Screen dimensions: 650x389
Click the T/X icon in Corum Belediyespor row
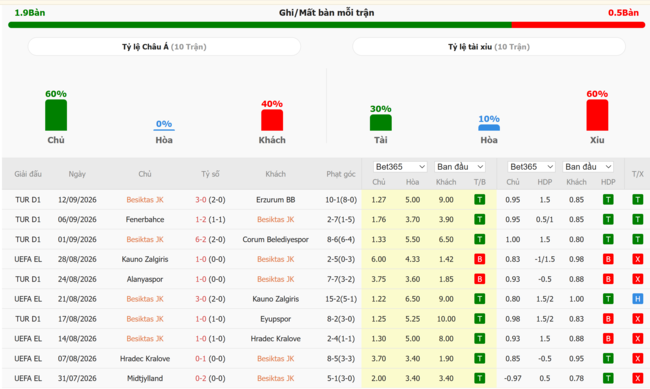637,239
